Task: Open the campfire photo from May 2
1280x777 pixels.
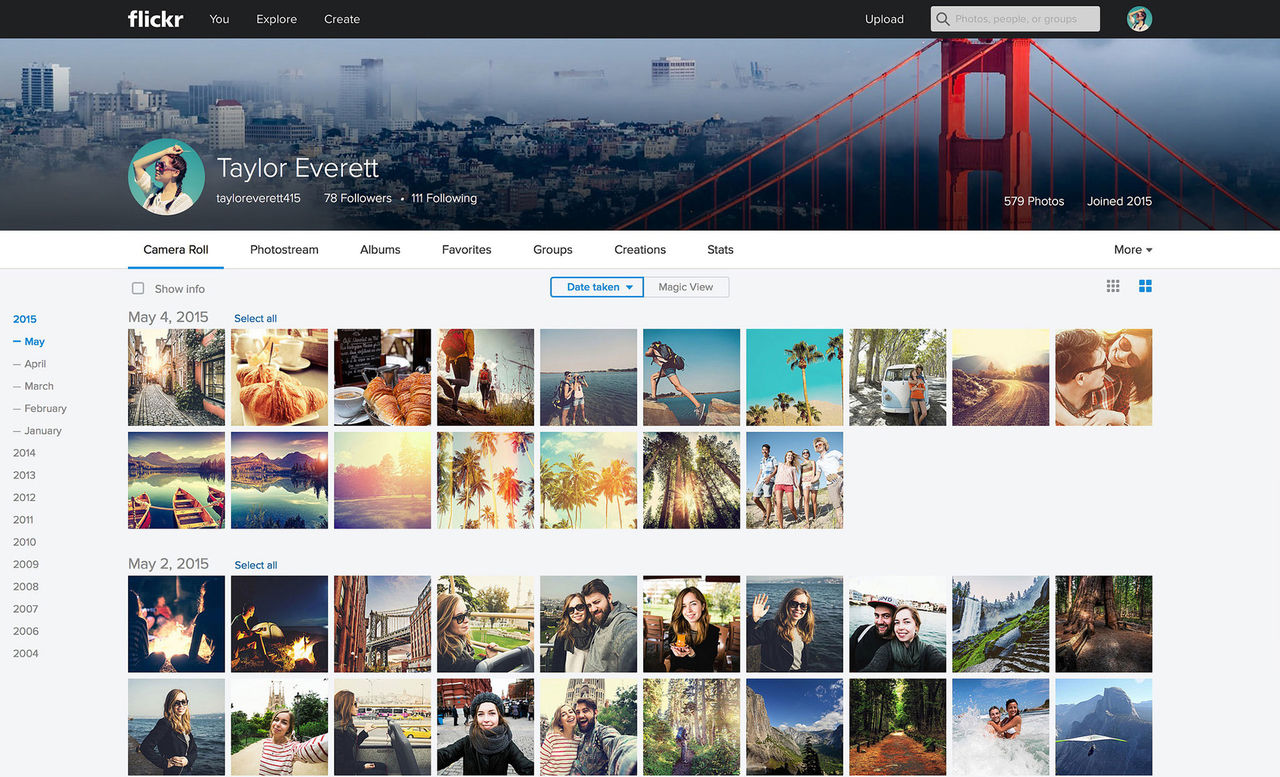Action: point(176,624)
